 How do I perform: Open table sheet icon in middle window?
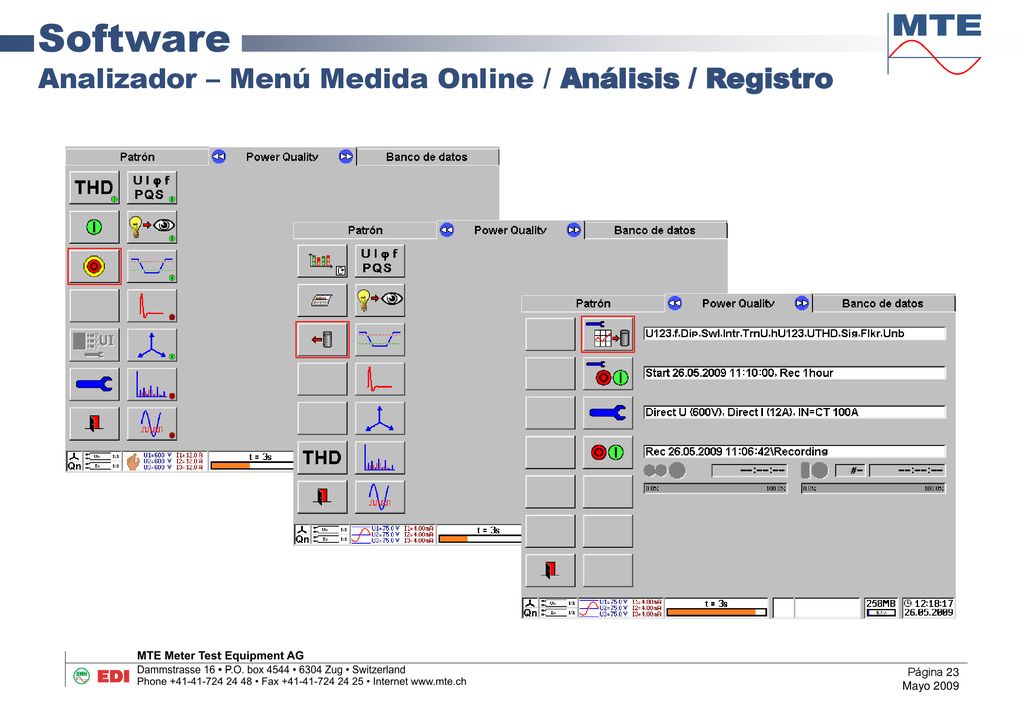click(x=323, y=300)
